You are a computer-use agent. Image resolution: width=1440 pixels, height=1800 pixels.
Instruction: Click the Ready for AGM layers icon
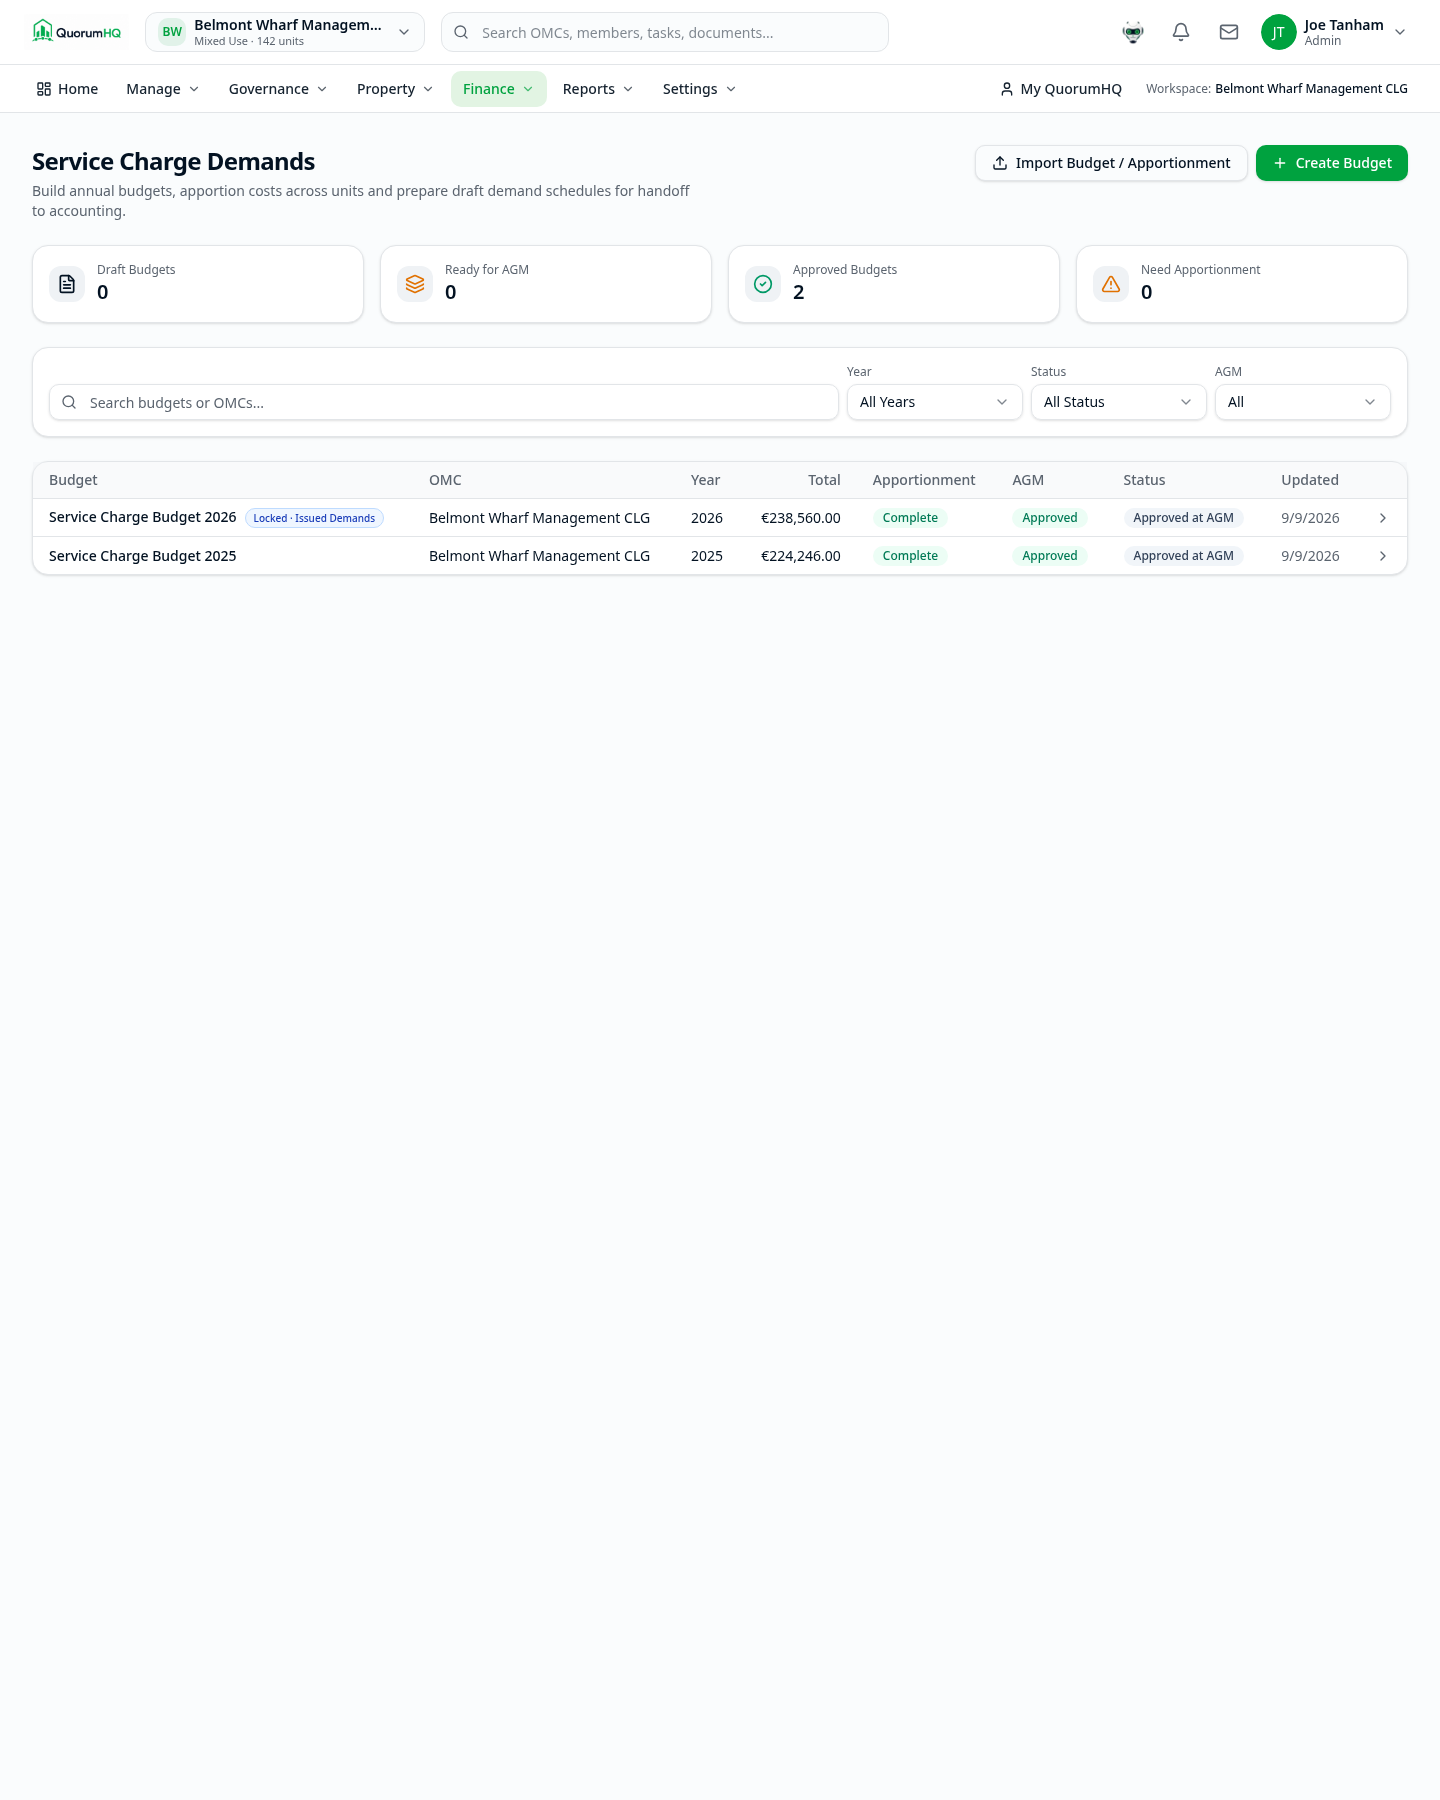tap(415, 284)
